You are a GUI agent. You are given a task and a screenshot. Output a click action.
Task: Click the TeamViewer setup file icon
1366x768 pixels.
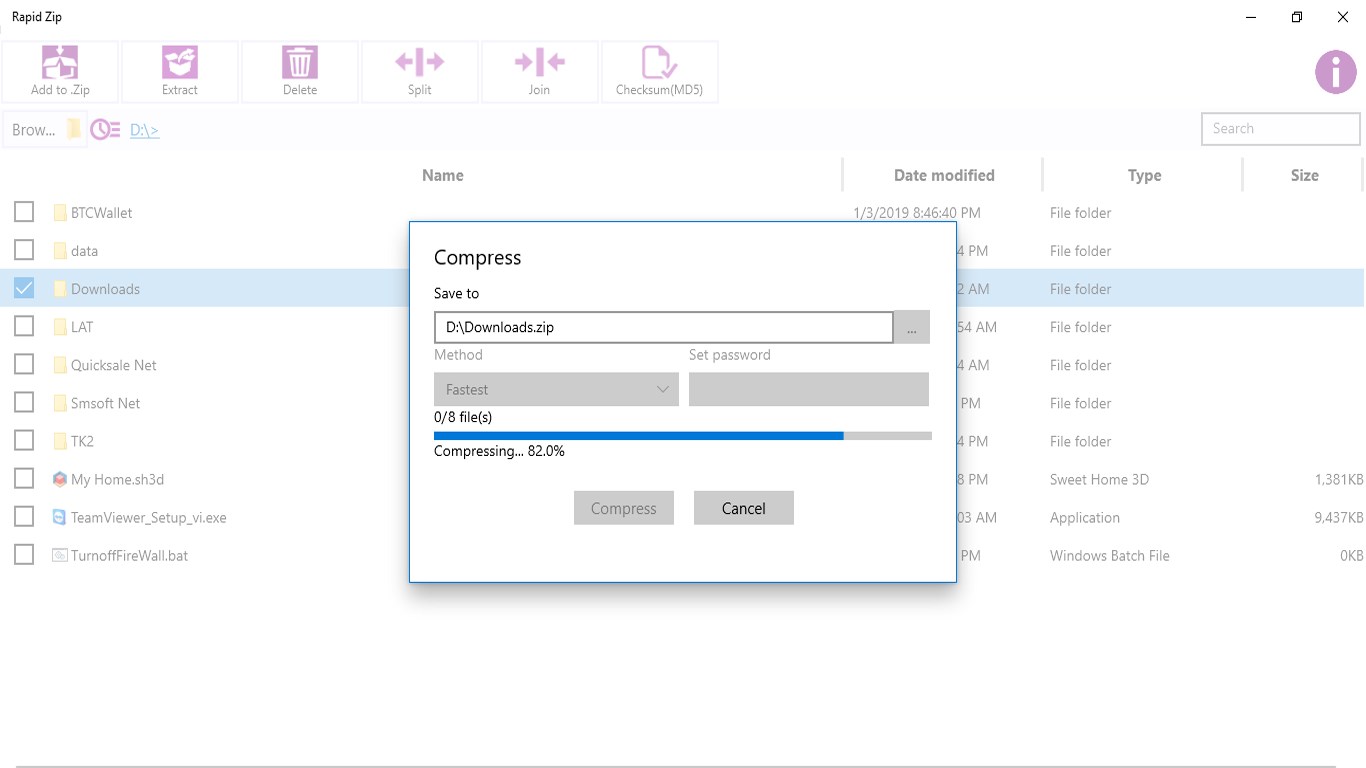[x=60, y=517]
